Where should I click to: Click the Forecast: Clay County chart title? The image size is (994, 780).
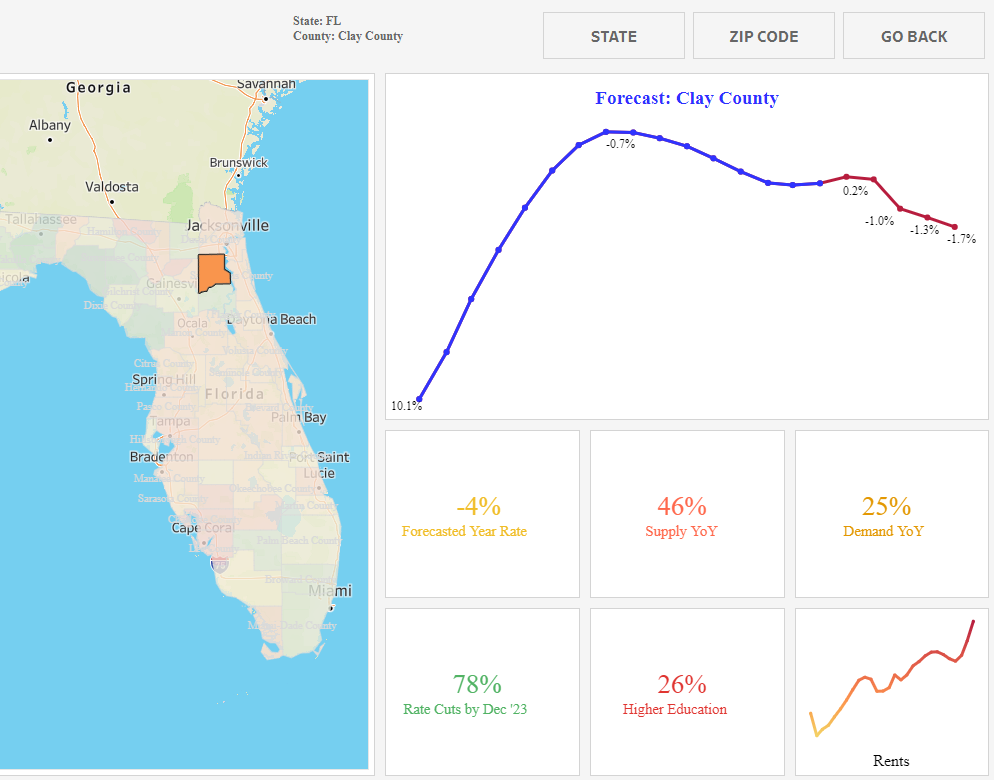coord(686,98)
